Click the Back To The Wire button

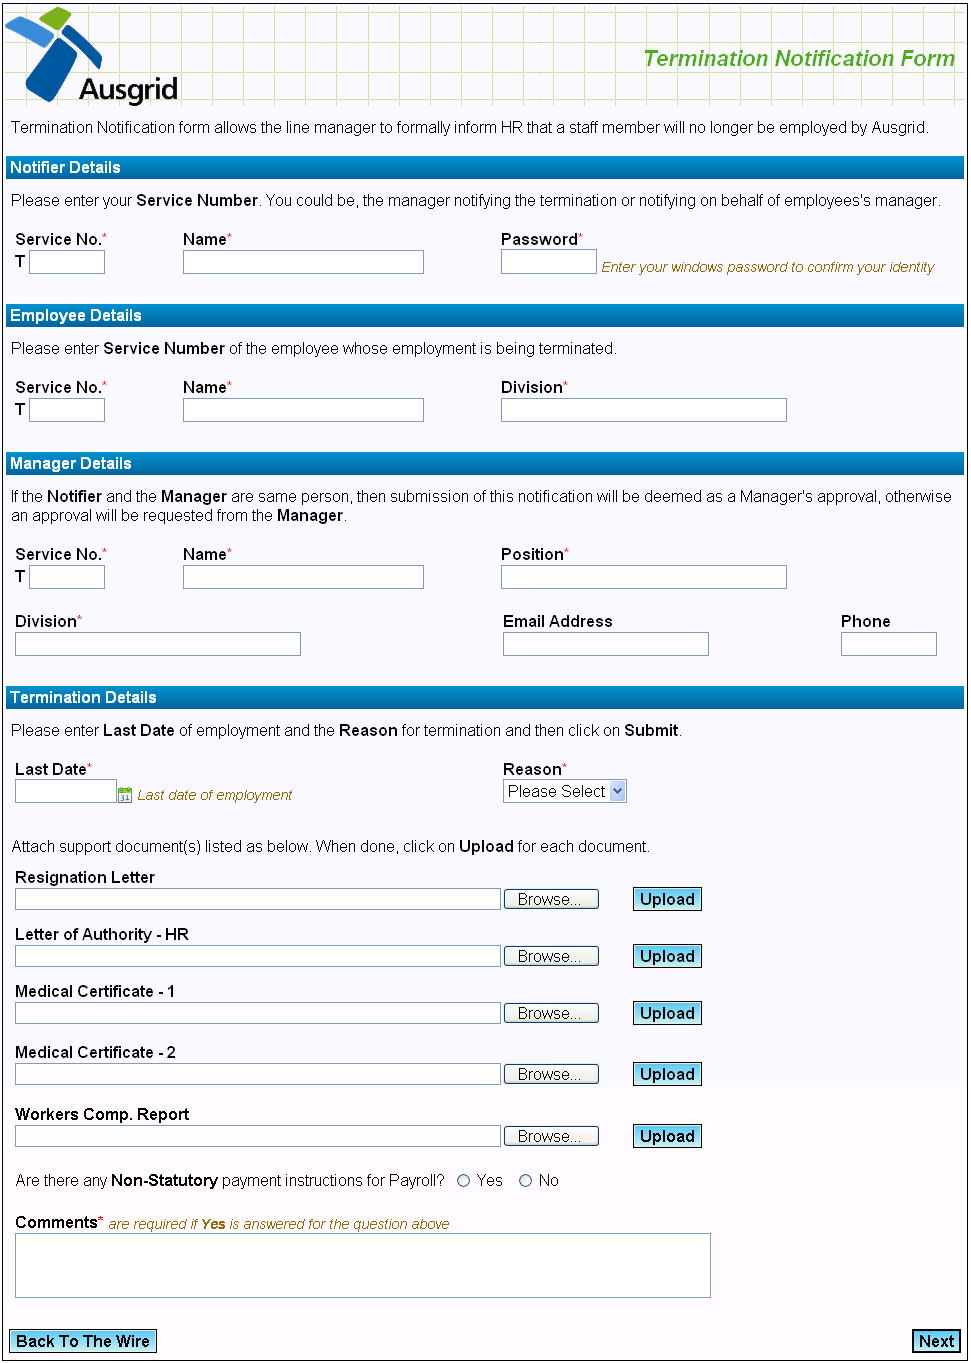click(83, 1341)
